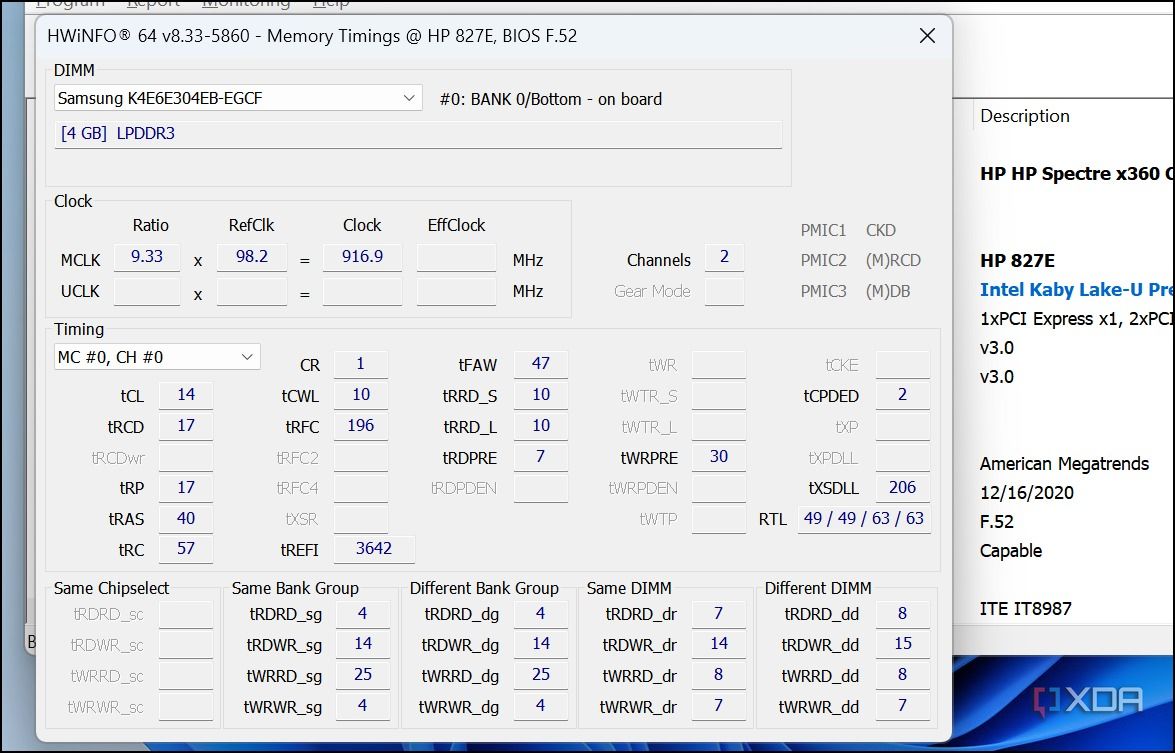Click the tRDPRE value 7
The width and height of the screenshot is (1175, 753).
click(x=540, y=457)
